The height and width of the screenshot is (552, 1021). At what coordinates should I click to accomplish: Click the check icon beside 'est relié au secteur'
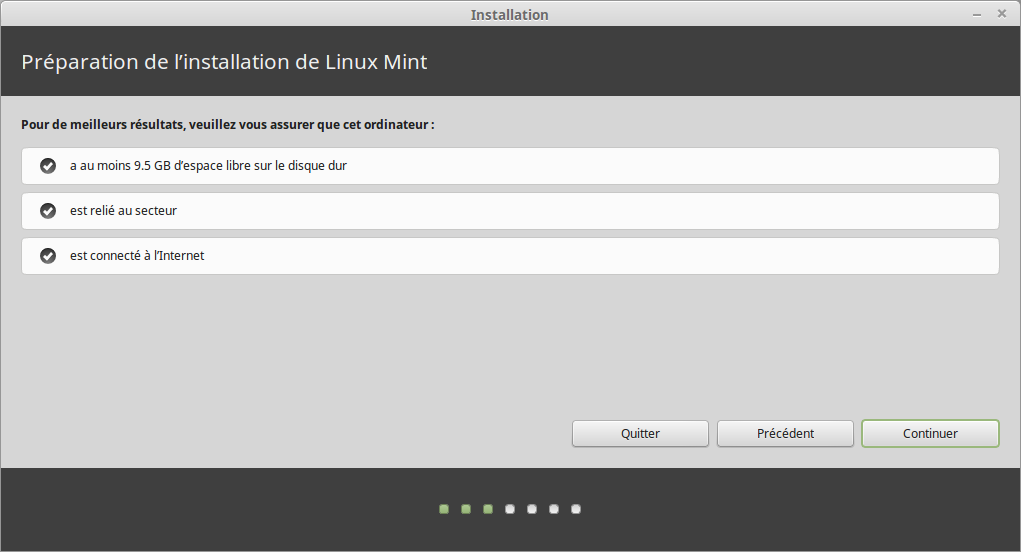point(47,211)
